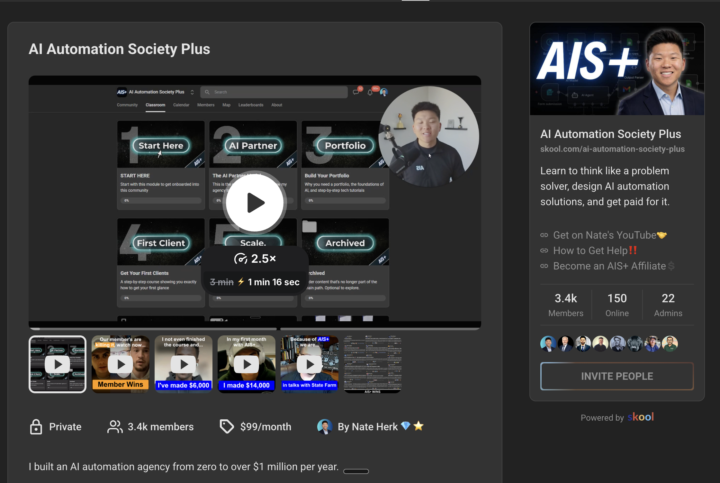Click the first member avatar in sidebar
The width and height of the screenshot is (720, 483).
(x=548, y=343)
